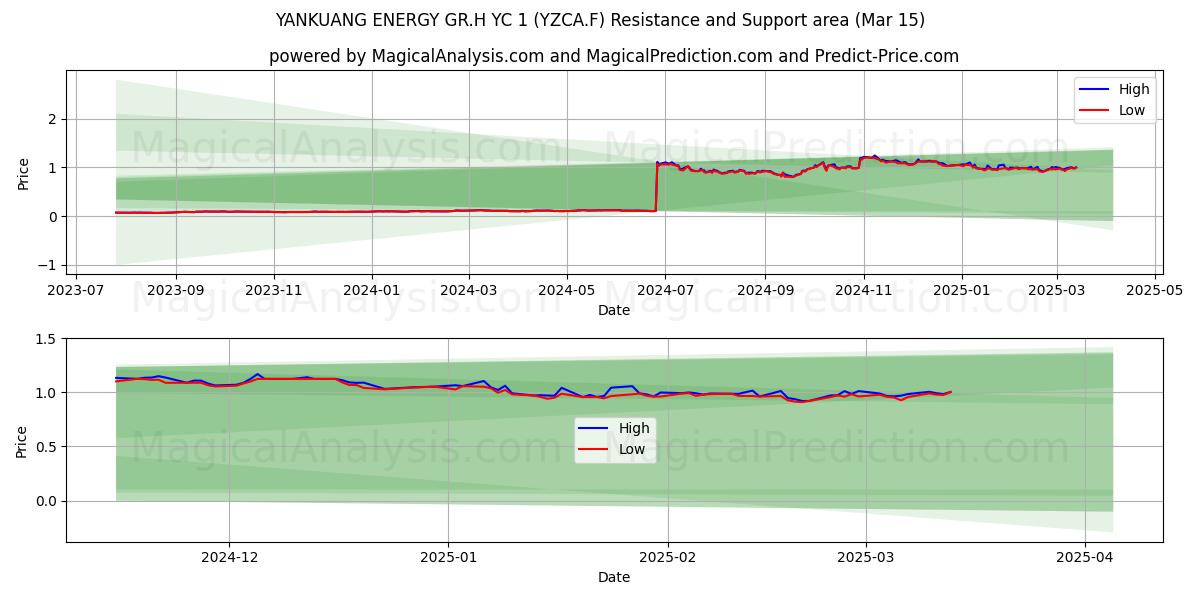
Task: Select the 'High' legend entry in top chart
Action: click(x=1114, y=89)
